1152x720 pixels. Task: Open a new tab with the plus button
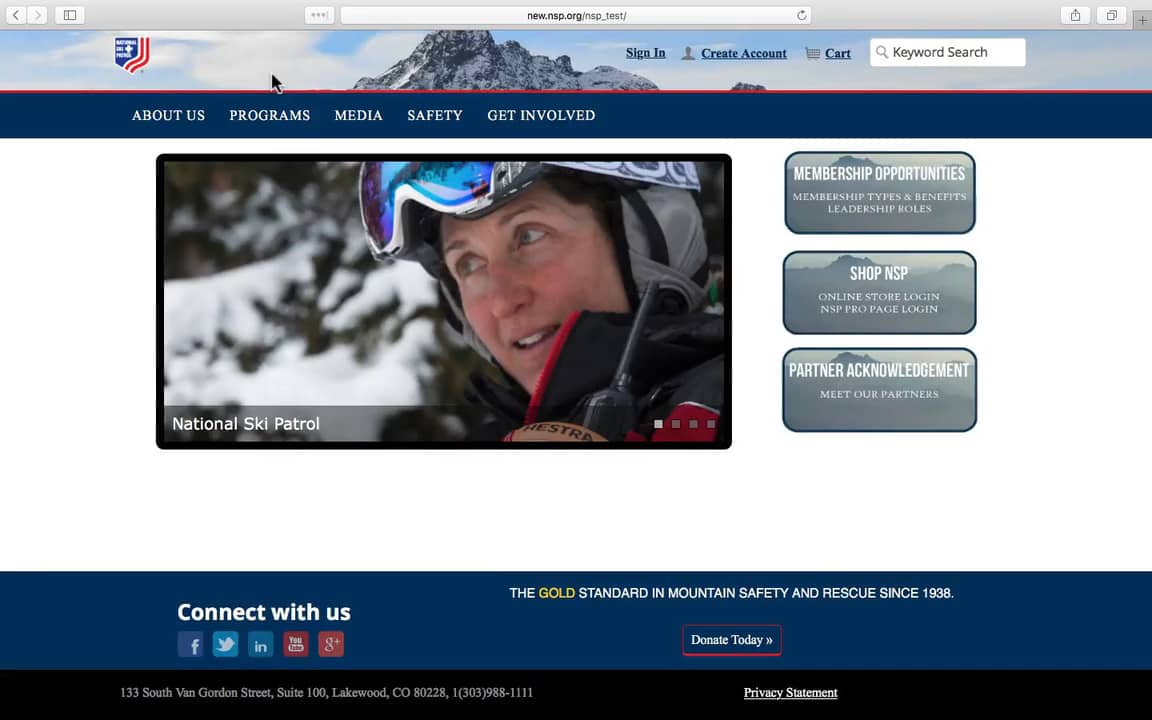pos(1142,21)
